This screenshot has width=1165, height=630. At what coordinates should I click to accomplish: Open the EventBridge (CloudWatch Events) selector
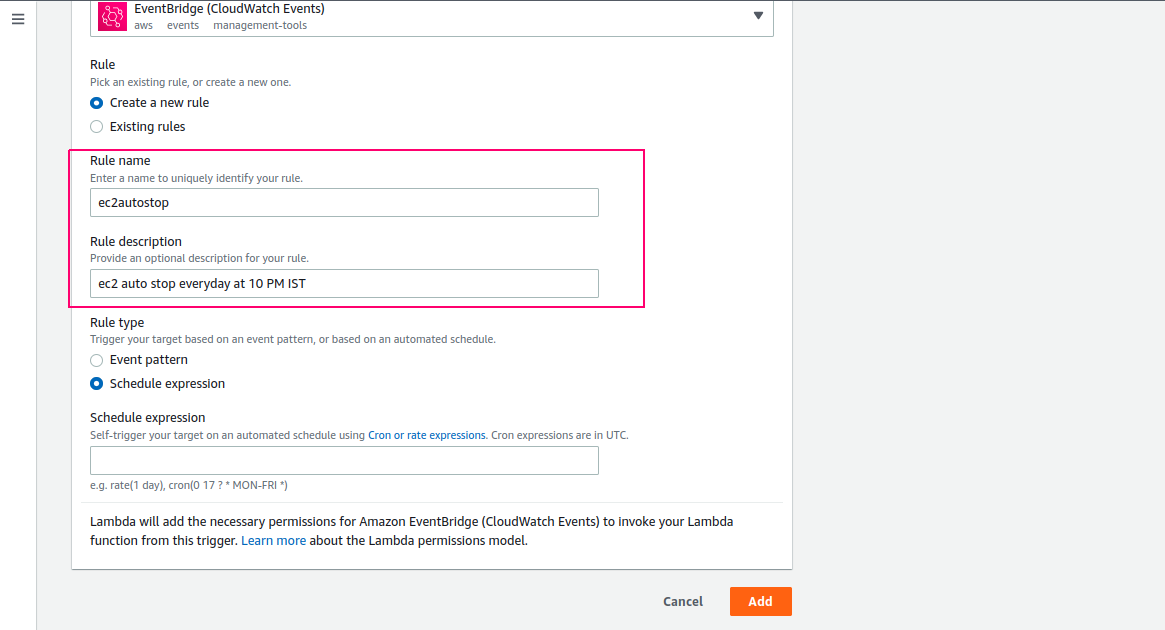[432, 18]
